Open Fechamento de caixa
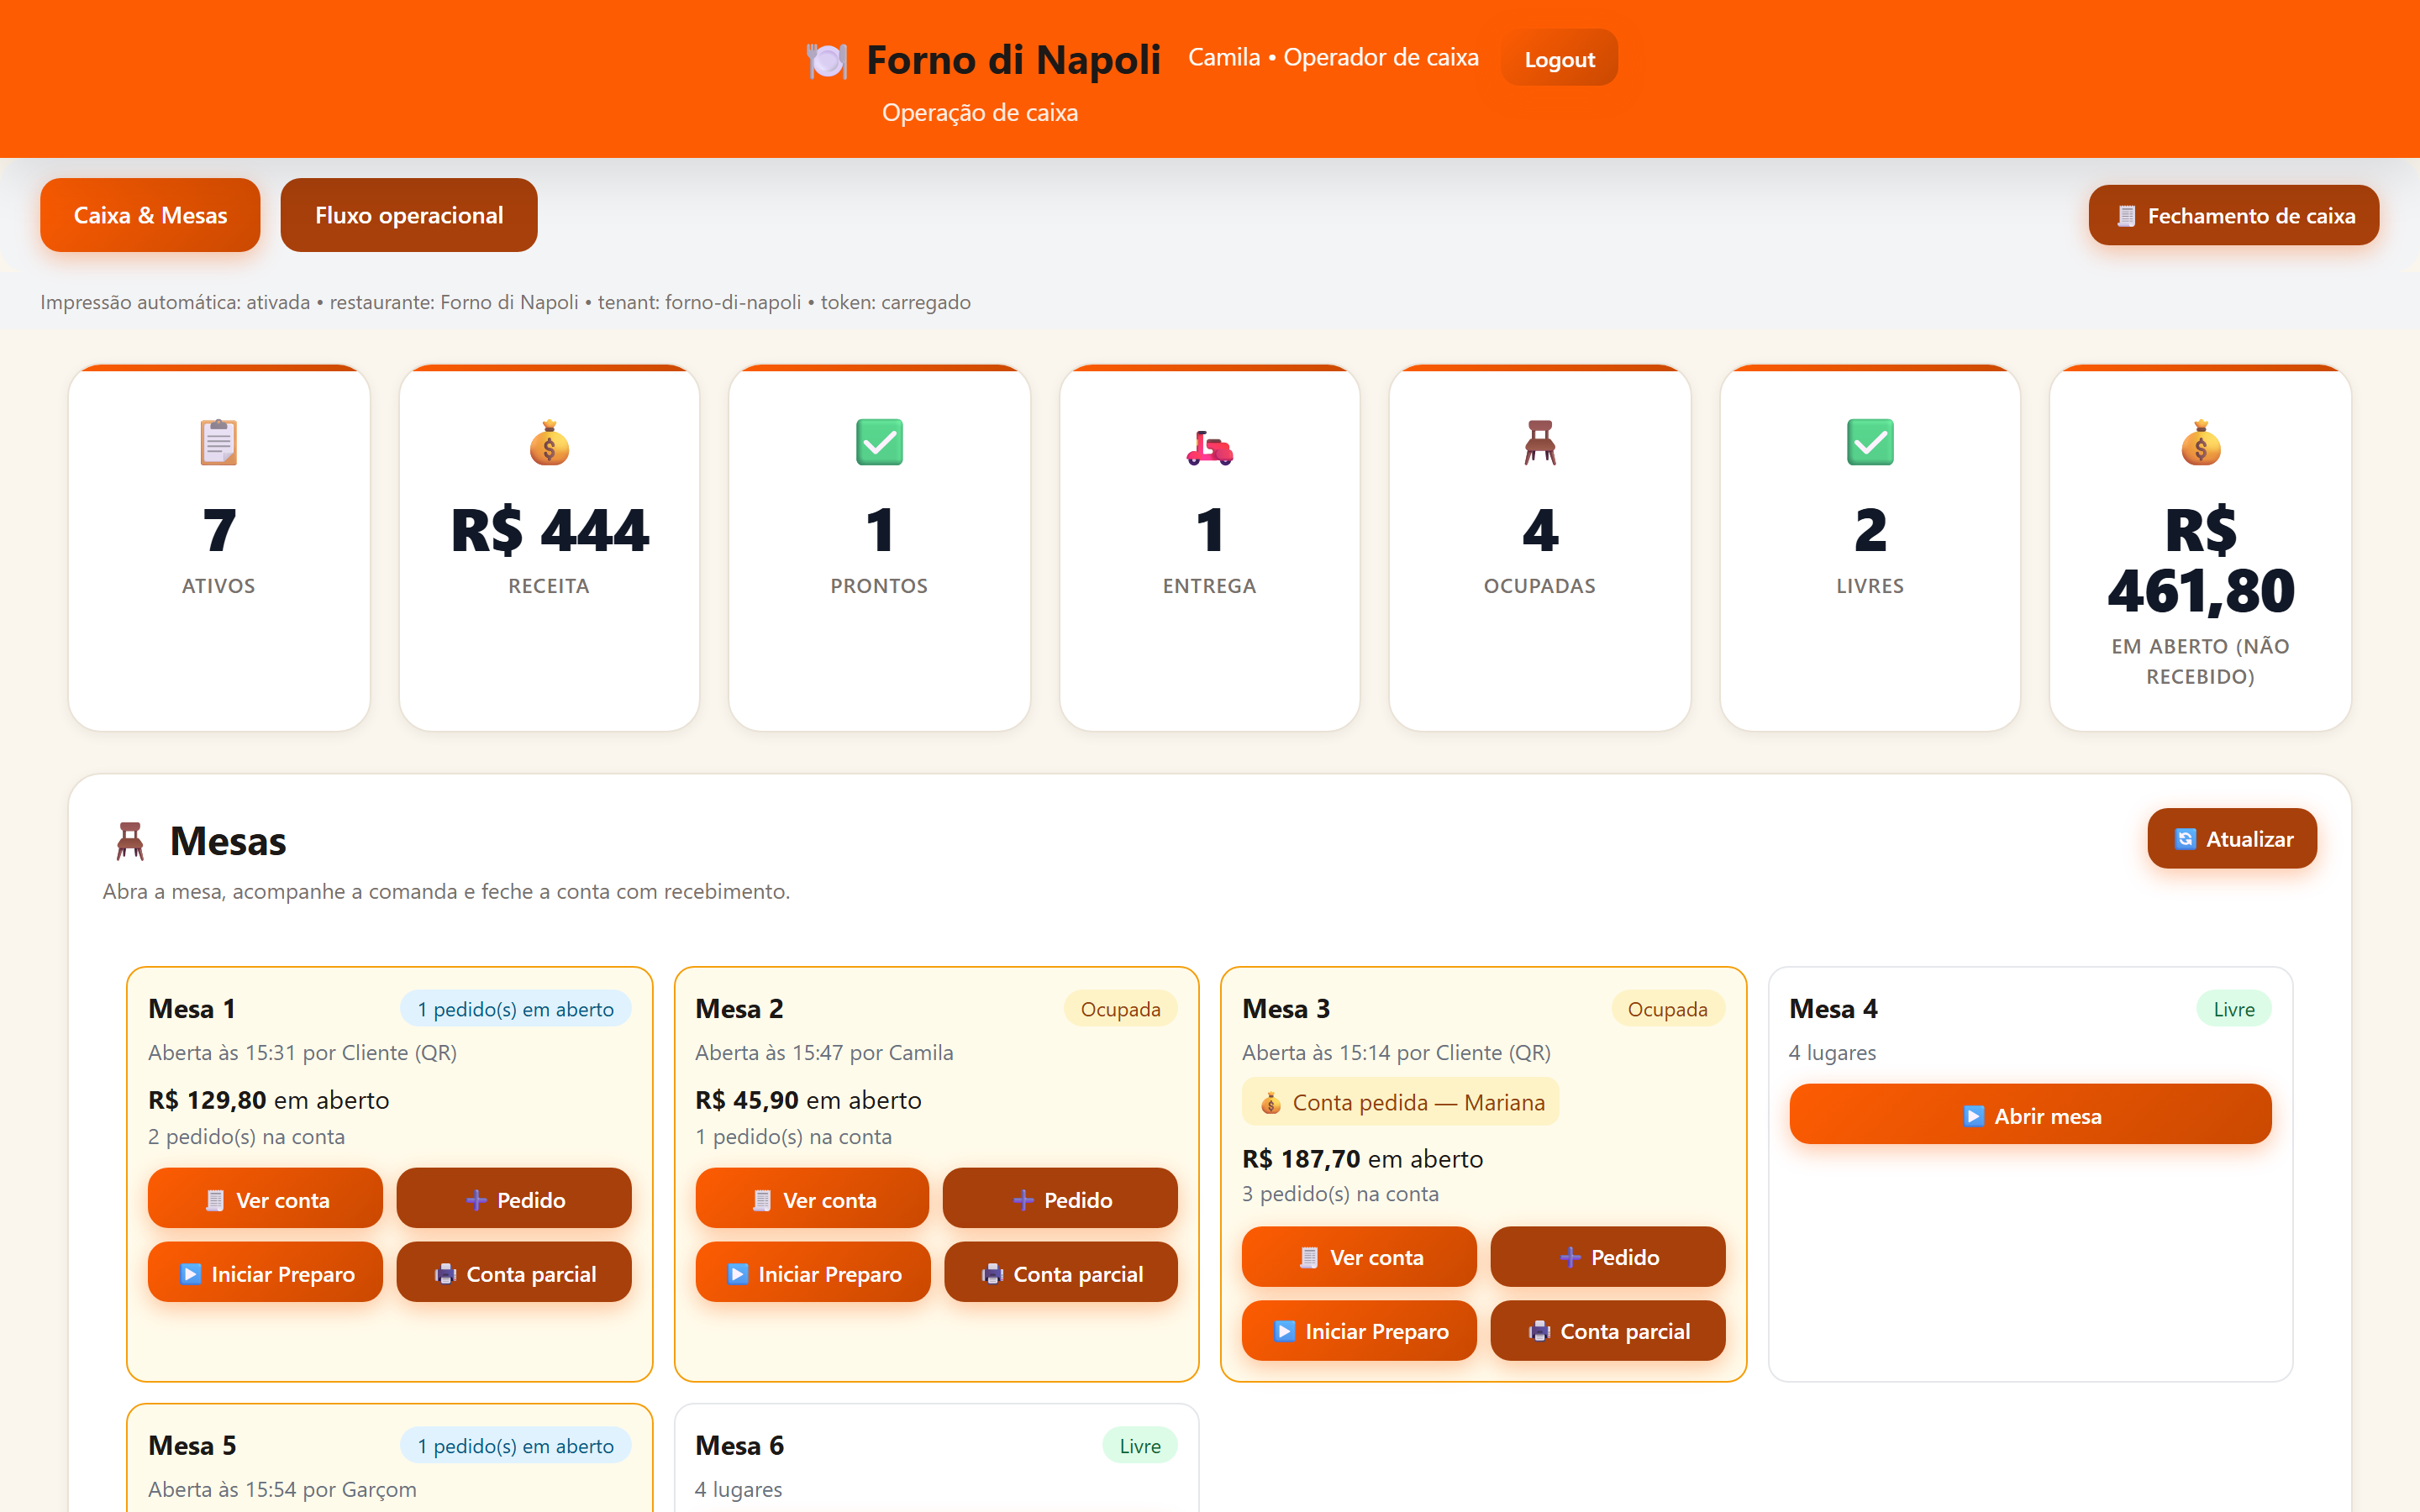 pos(2233,215)
